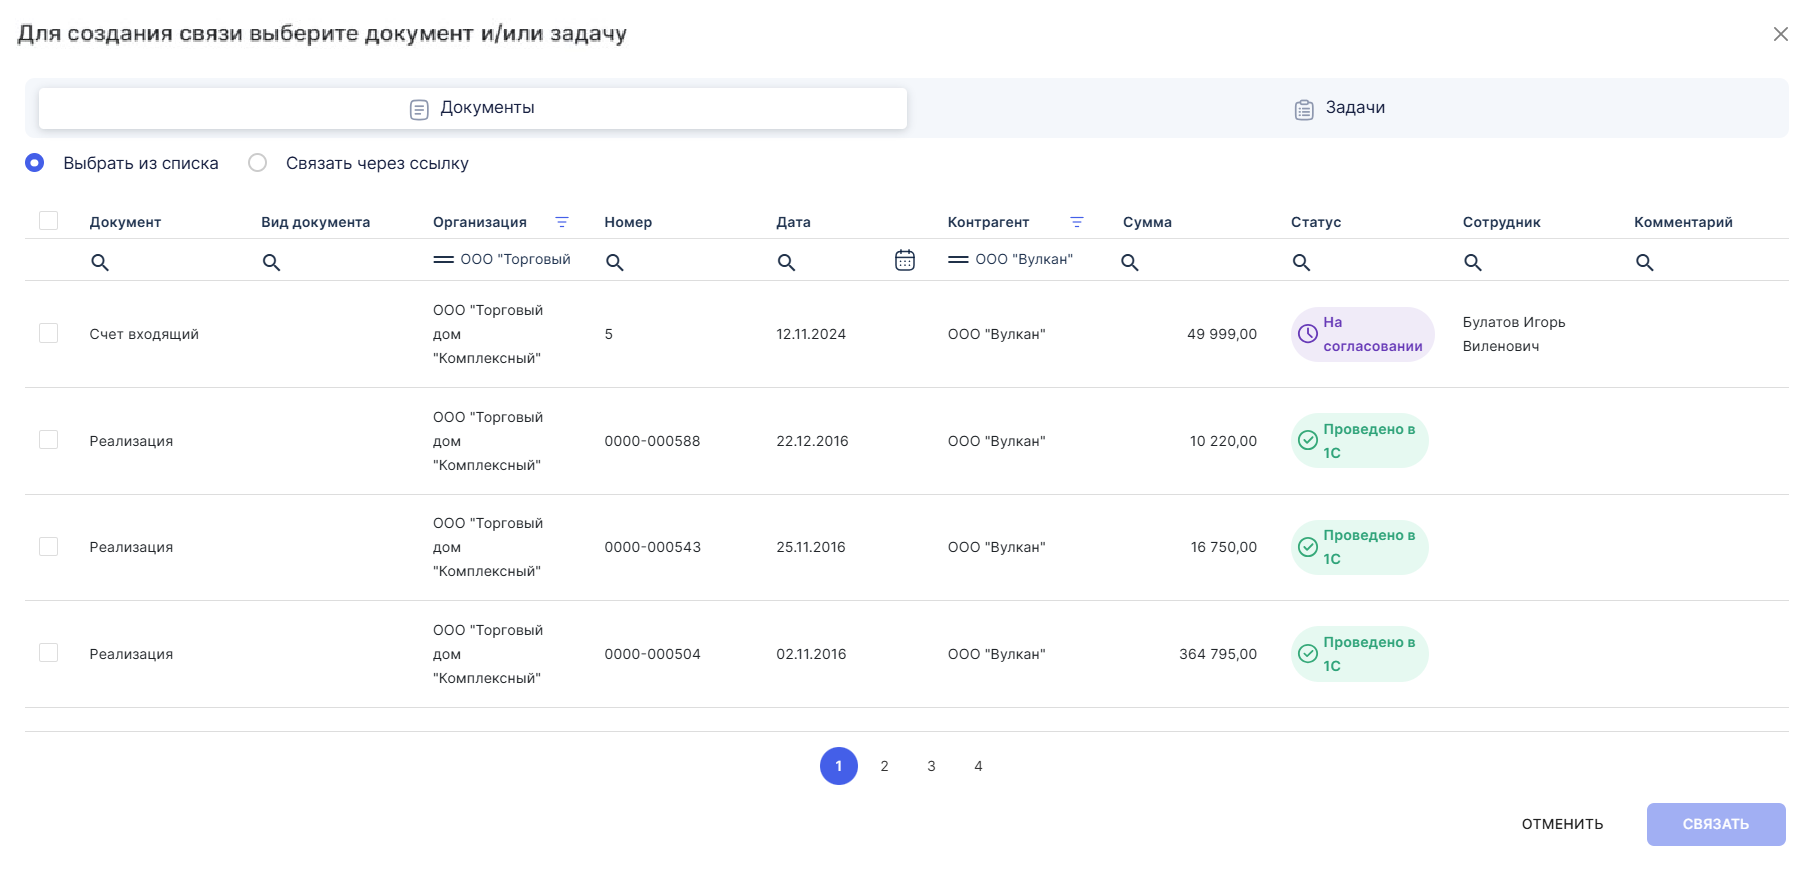Click search icon under Статус column
Image resolution: width=1813 pixels, height=871 pixels.
coord(1301,262)
